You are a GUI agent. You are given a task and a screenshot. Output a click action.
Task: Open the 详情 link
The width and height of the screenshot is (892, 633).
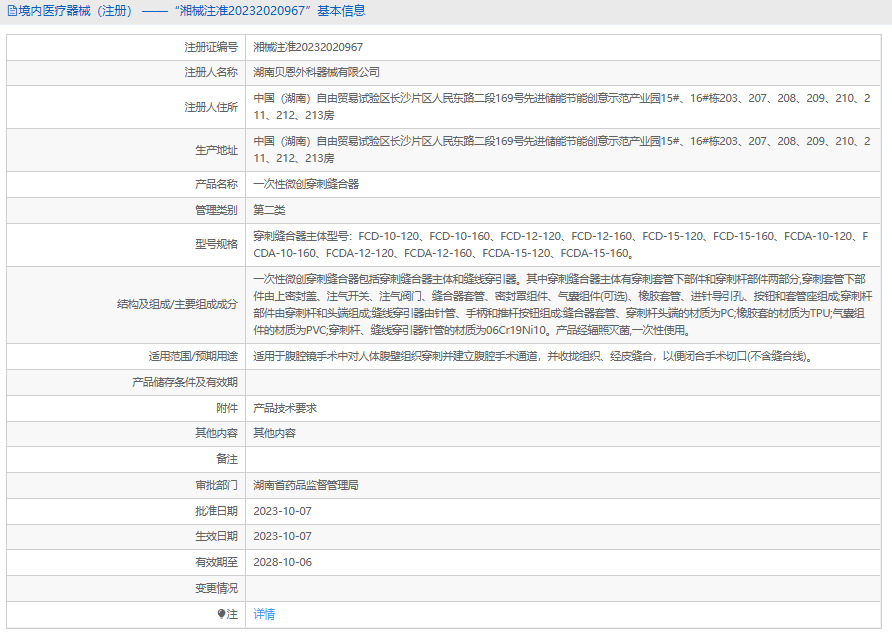tap(264, 614)
